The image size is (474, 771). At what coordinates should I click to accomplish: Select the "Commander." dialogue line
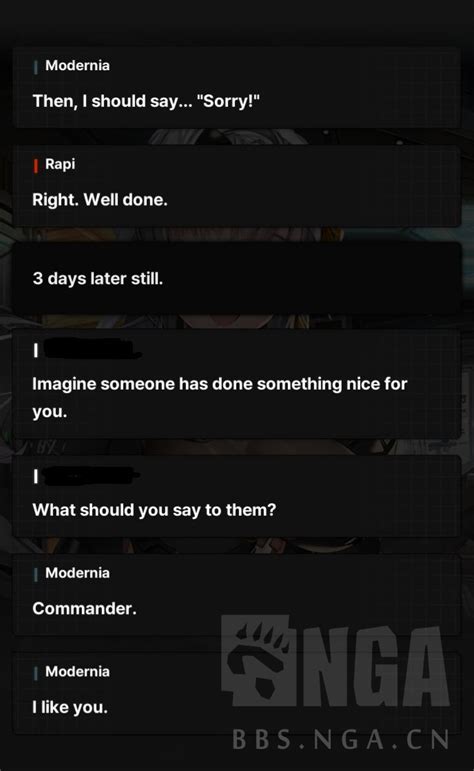click(85, 609)
